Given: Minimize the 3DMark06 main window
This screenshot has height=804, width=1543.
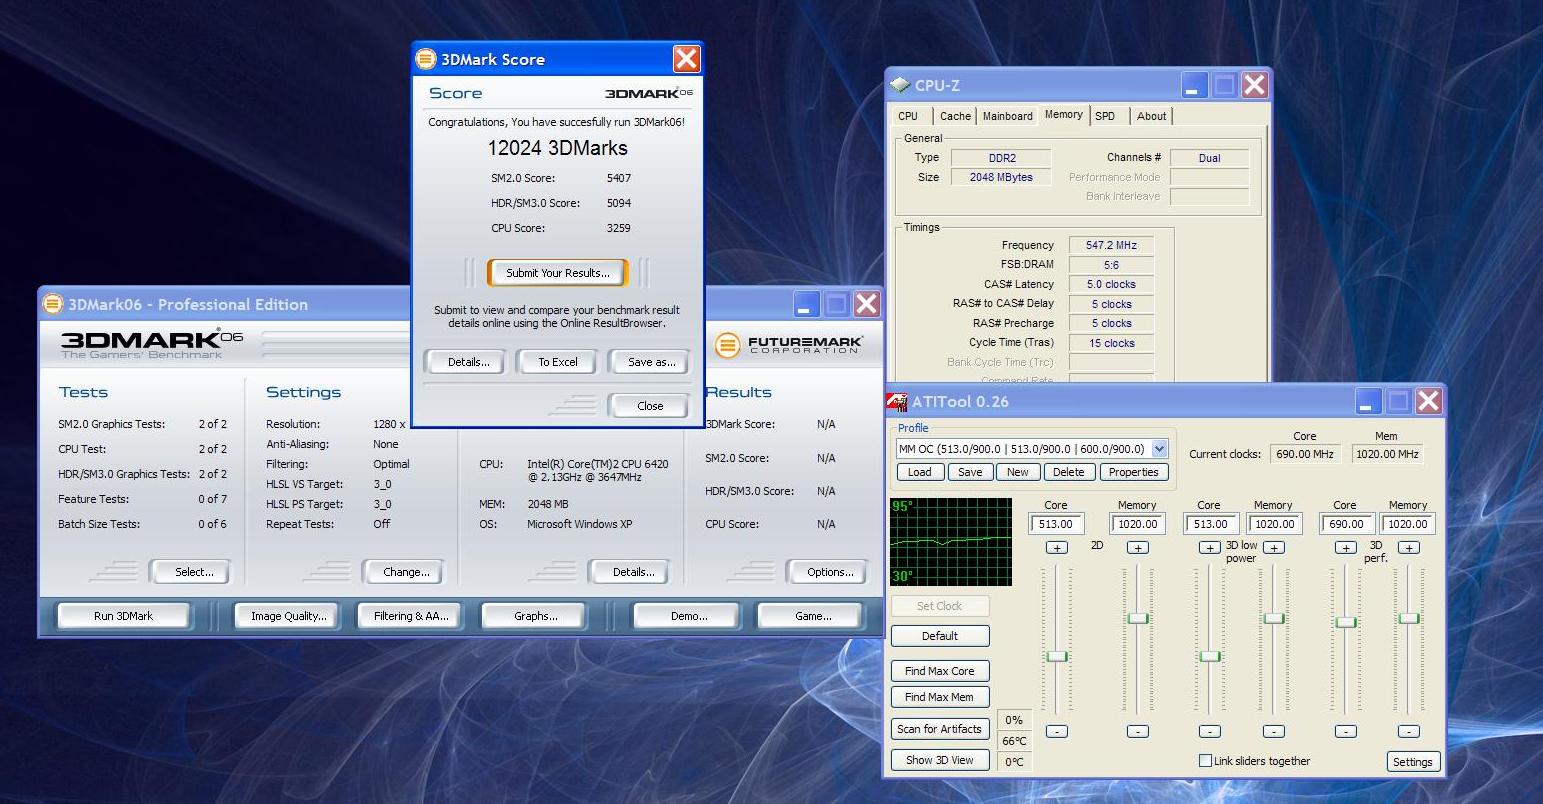Looking at the screenshot, I should coord(806,304).
